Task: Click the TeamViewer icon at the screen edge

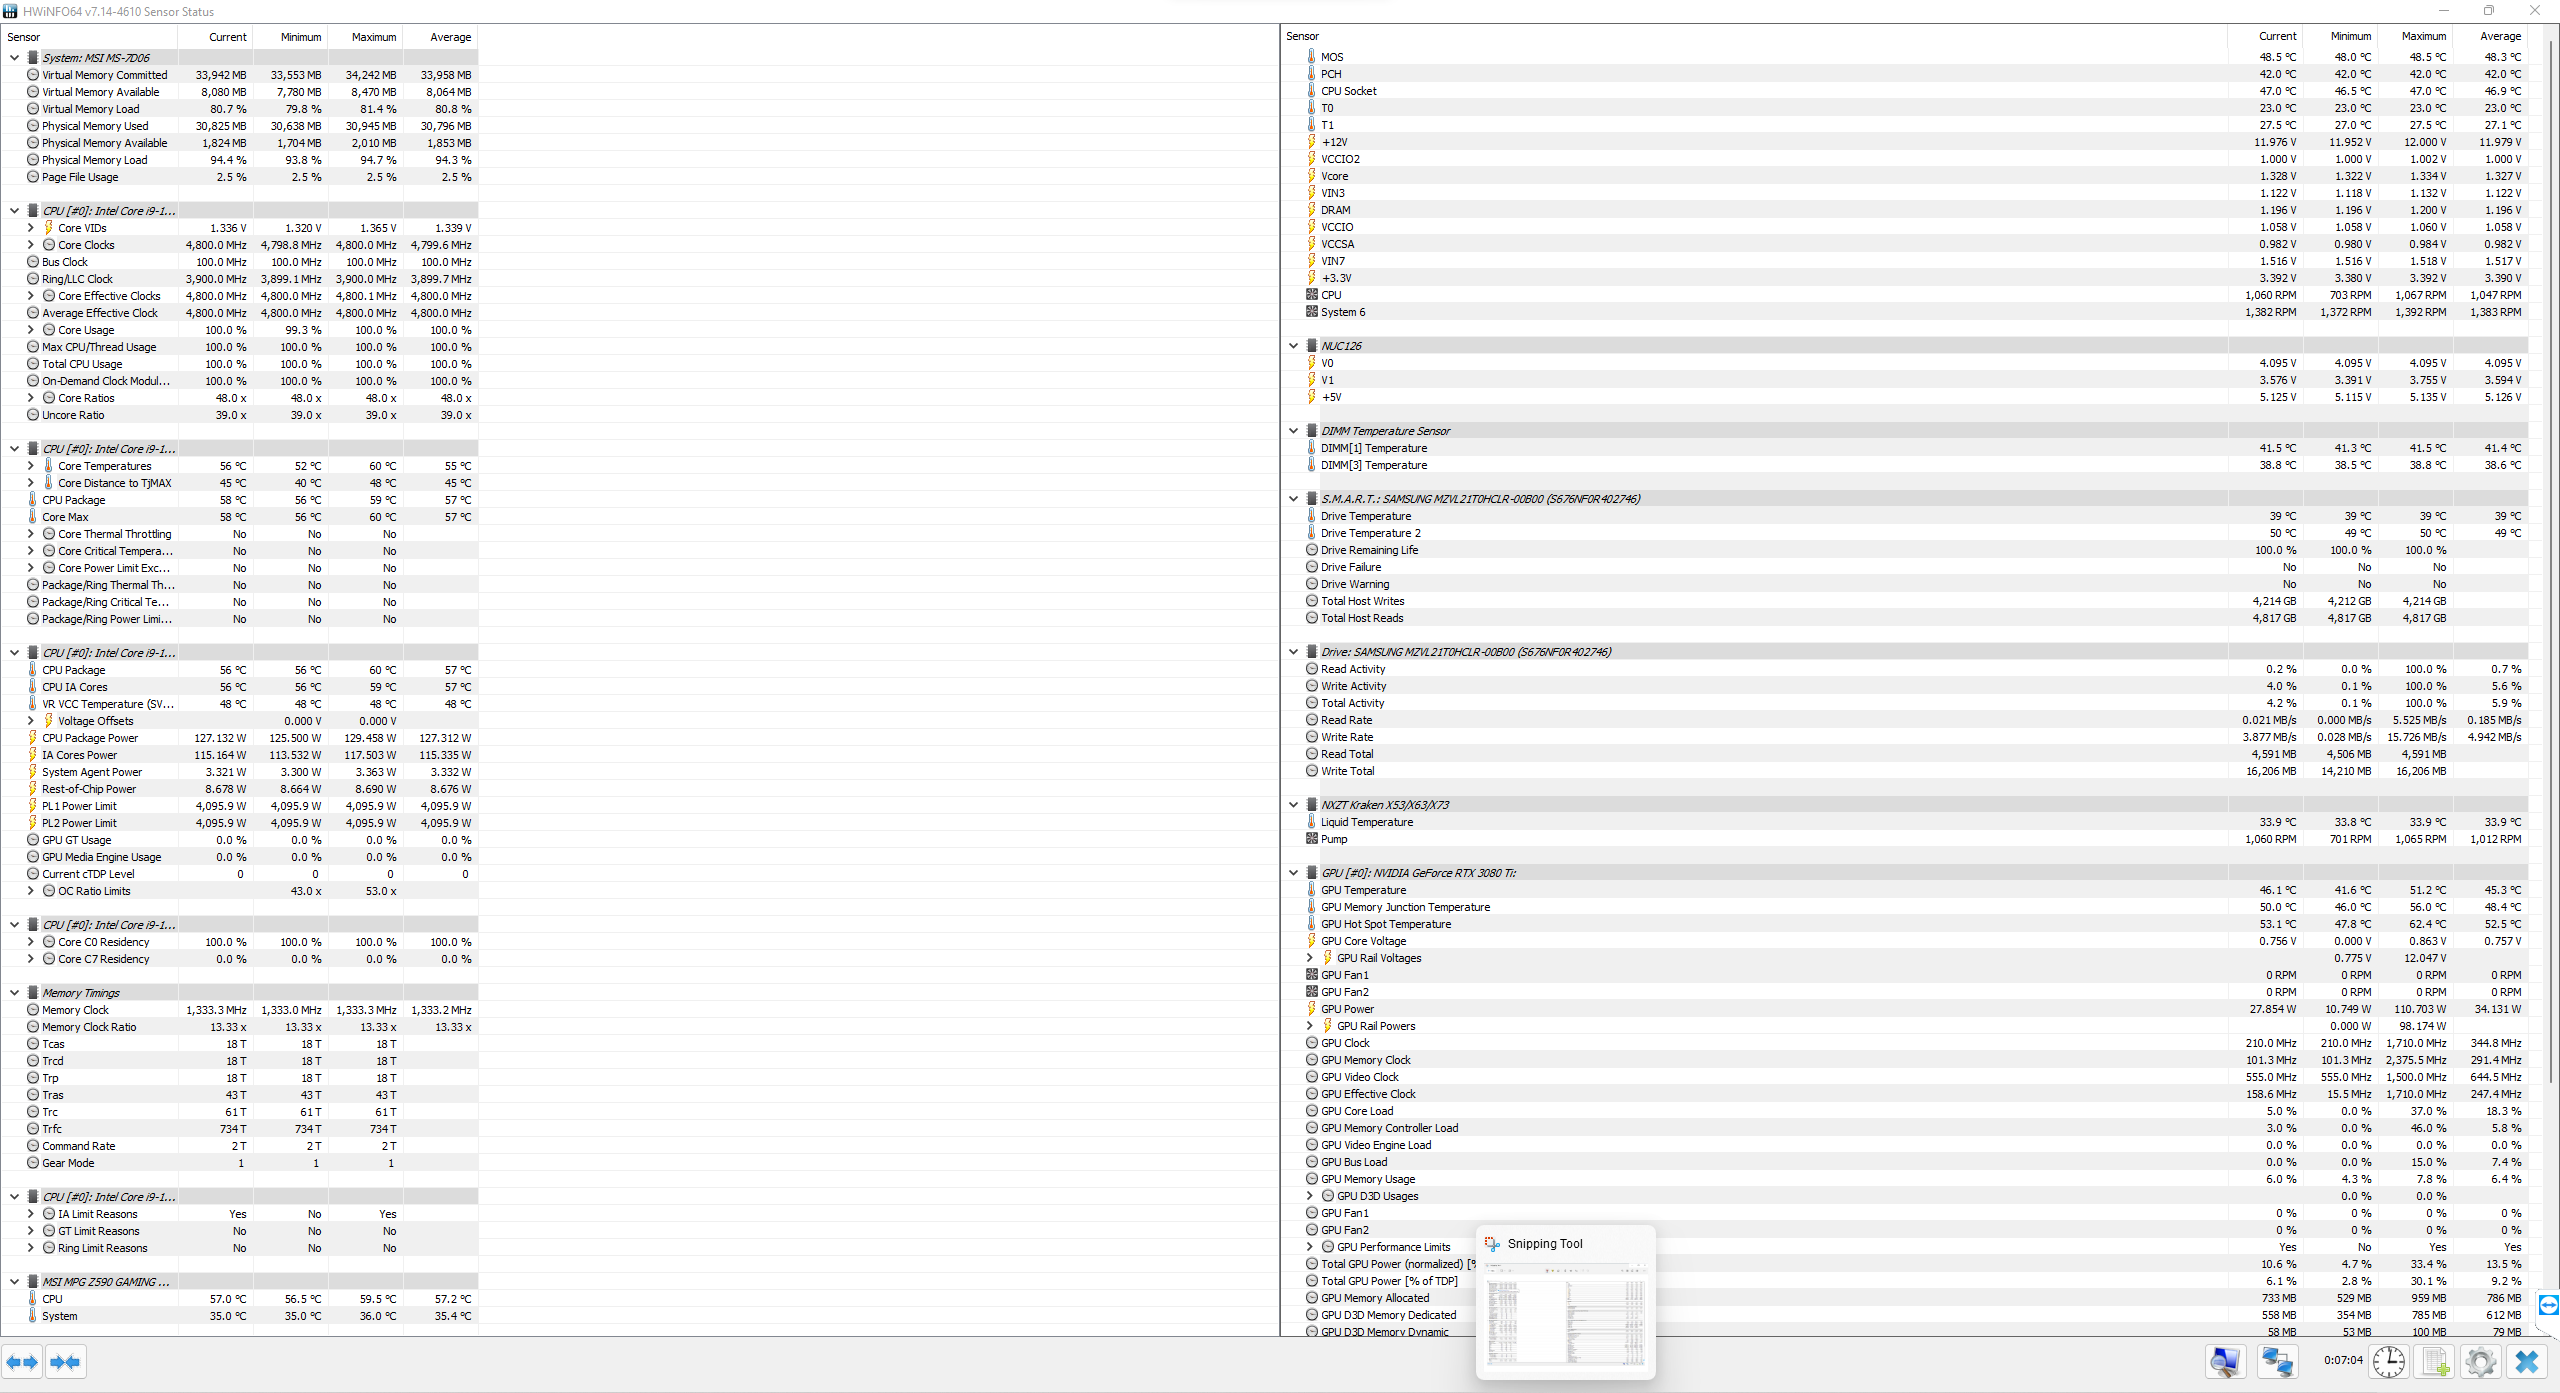Action: coord(2550,1305)
